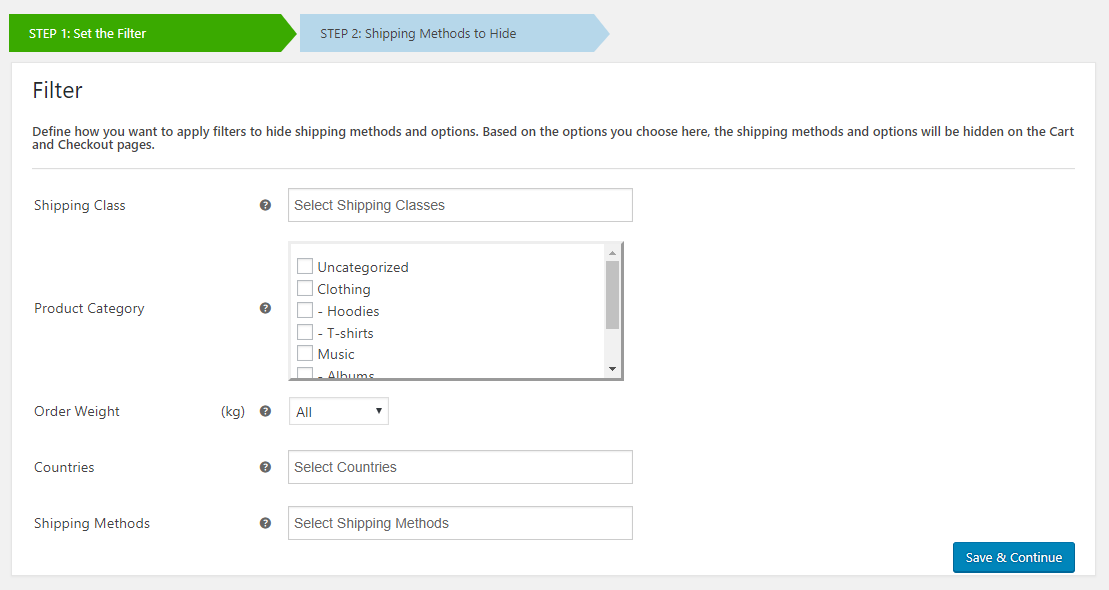Check the Hoodies subcategory box

(x=305, y=310)
